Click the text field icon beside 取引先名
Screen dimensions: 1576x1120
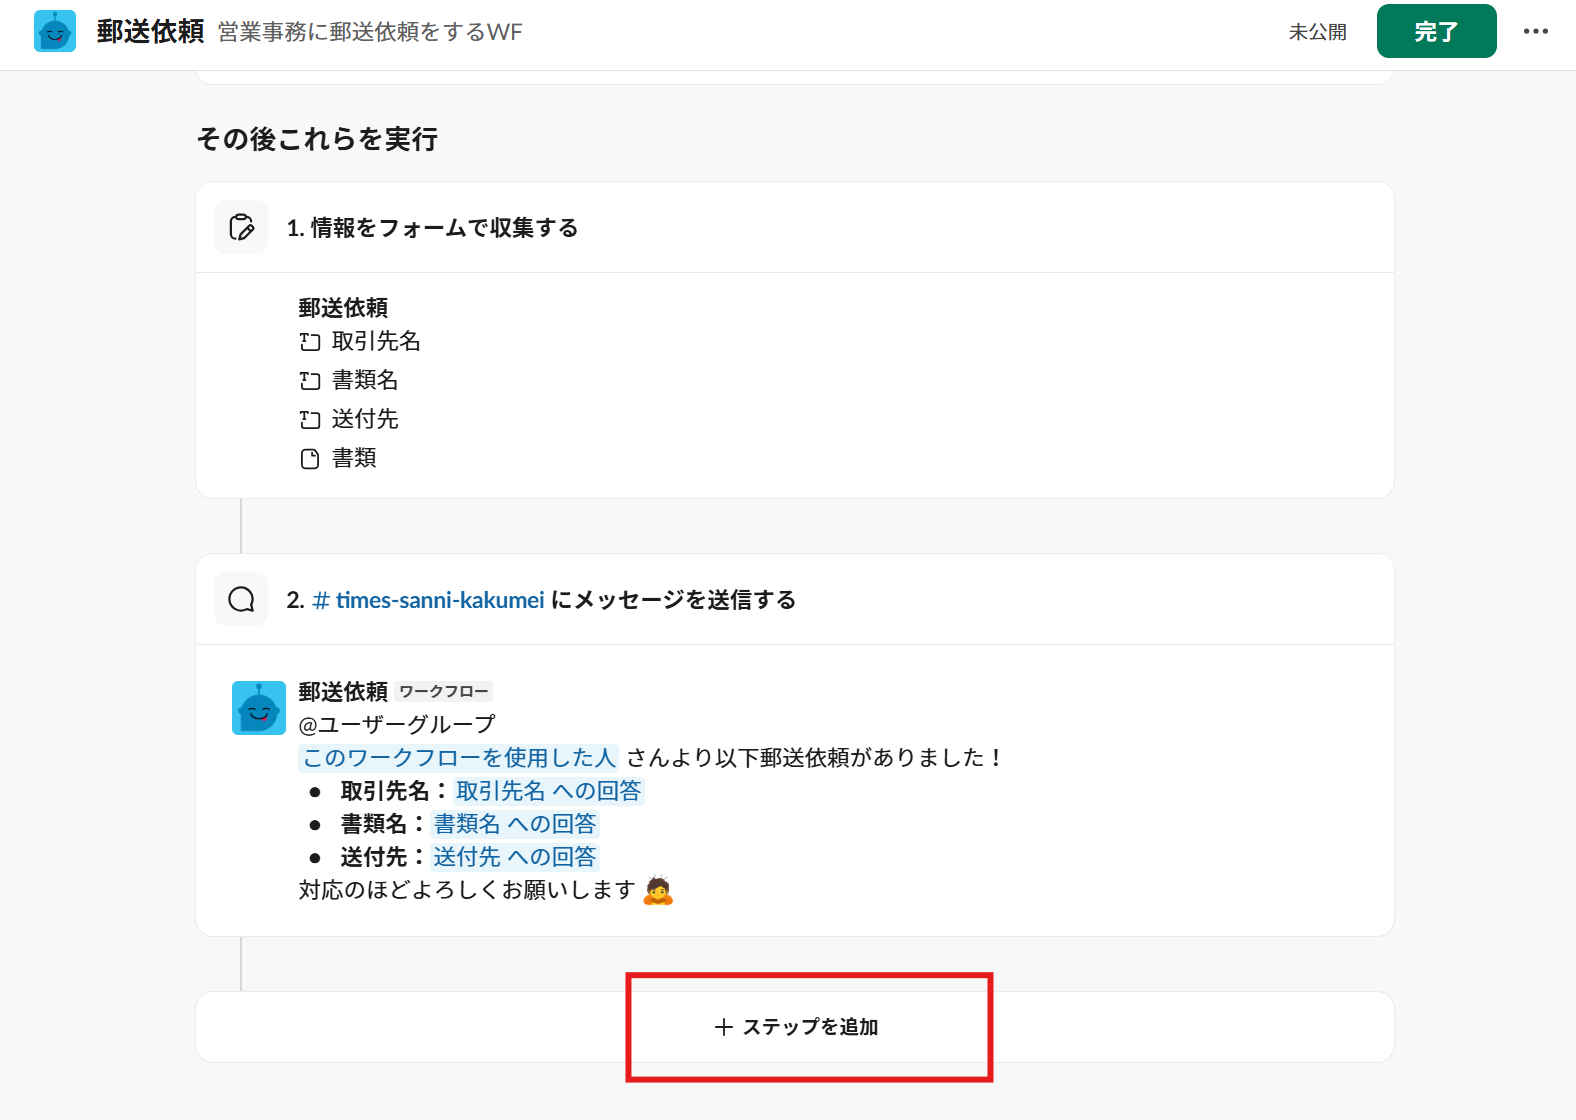click(310, 342)
